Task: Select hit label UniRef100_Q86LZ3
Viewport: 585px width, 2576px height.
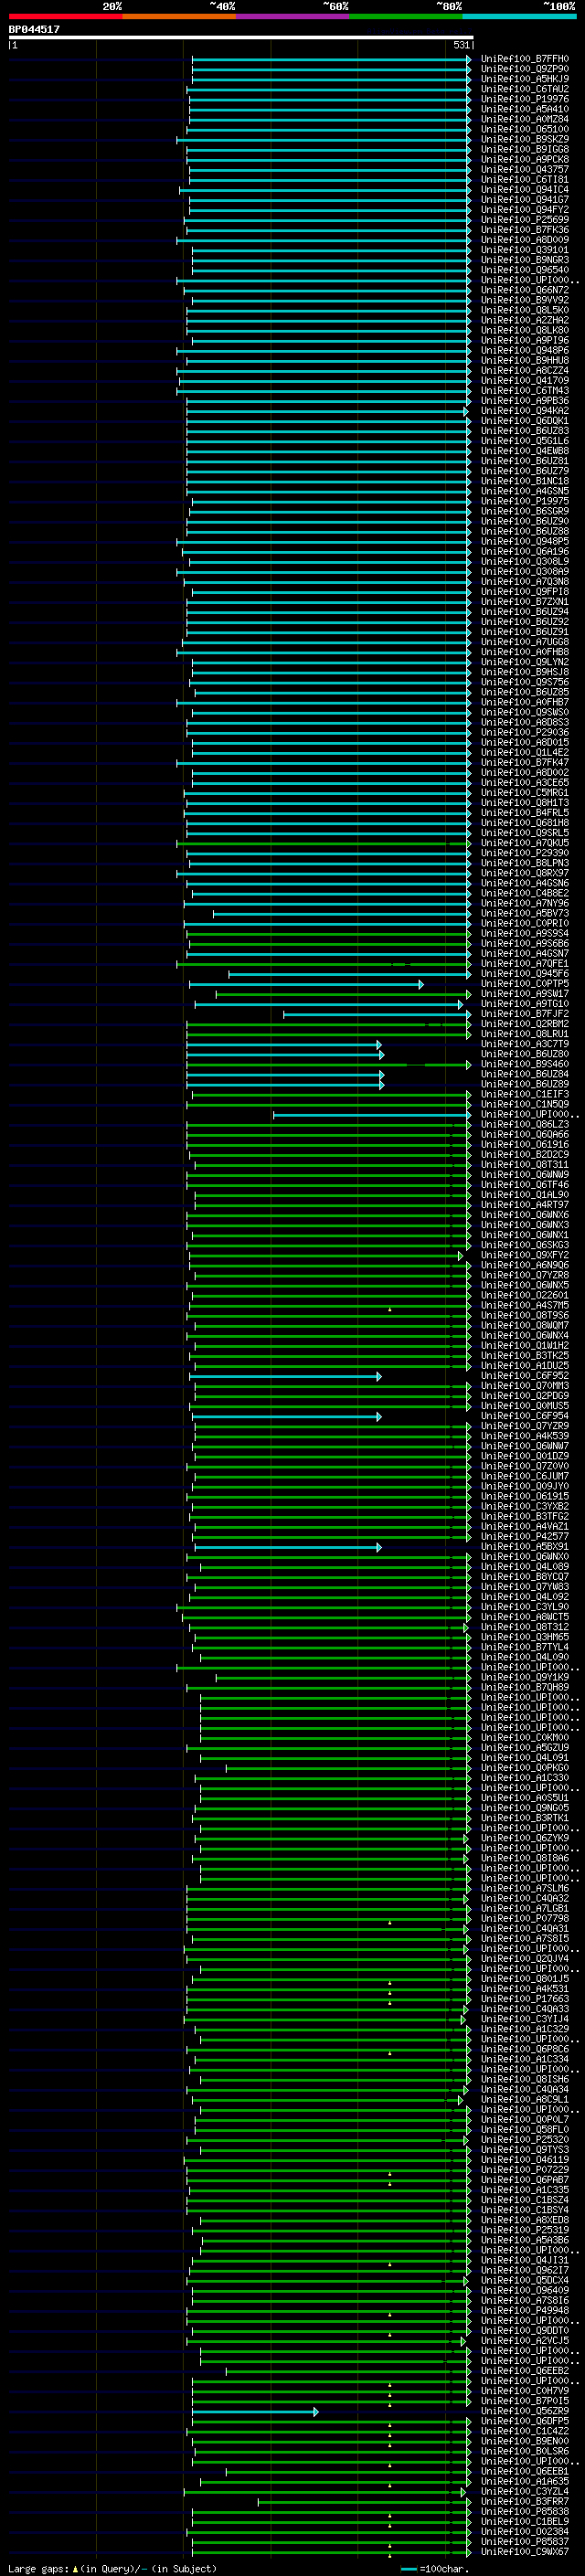Action: point(525,1125)
